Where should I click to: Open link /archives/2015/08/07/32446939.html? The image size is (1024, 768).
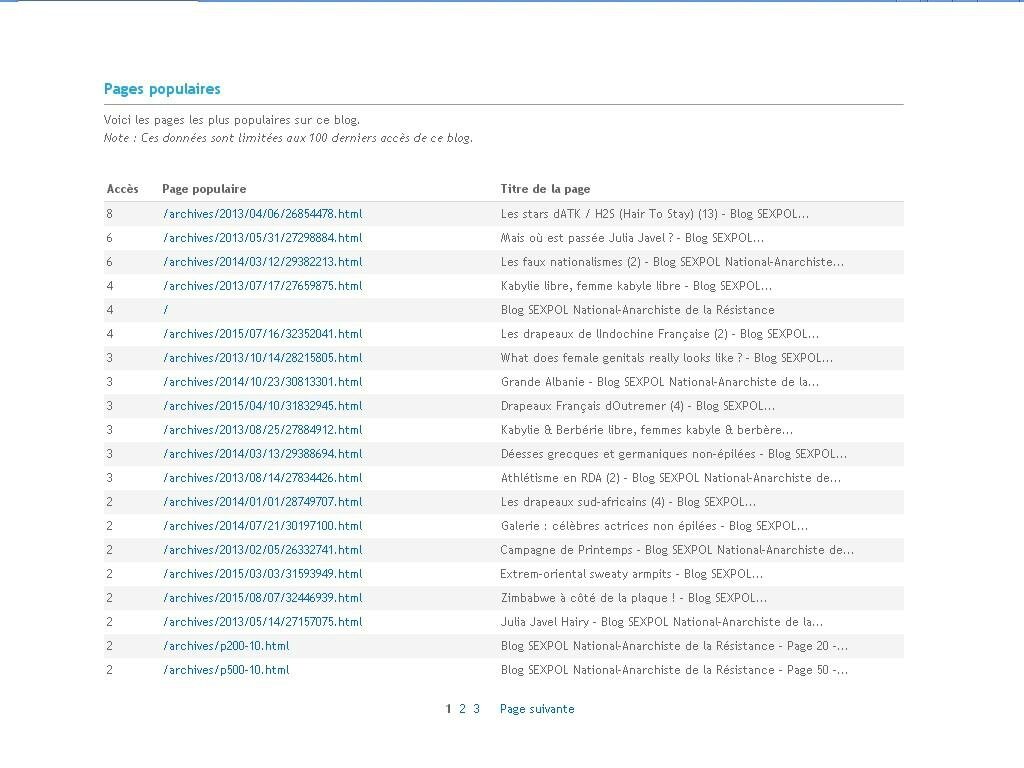[263, 598]
